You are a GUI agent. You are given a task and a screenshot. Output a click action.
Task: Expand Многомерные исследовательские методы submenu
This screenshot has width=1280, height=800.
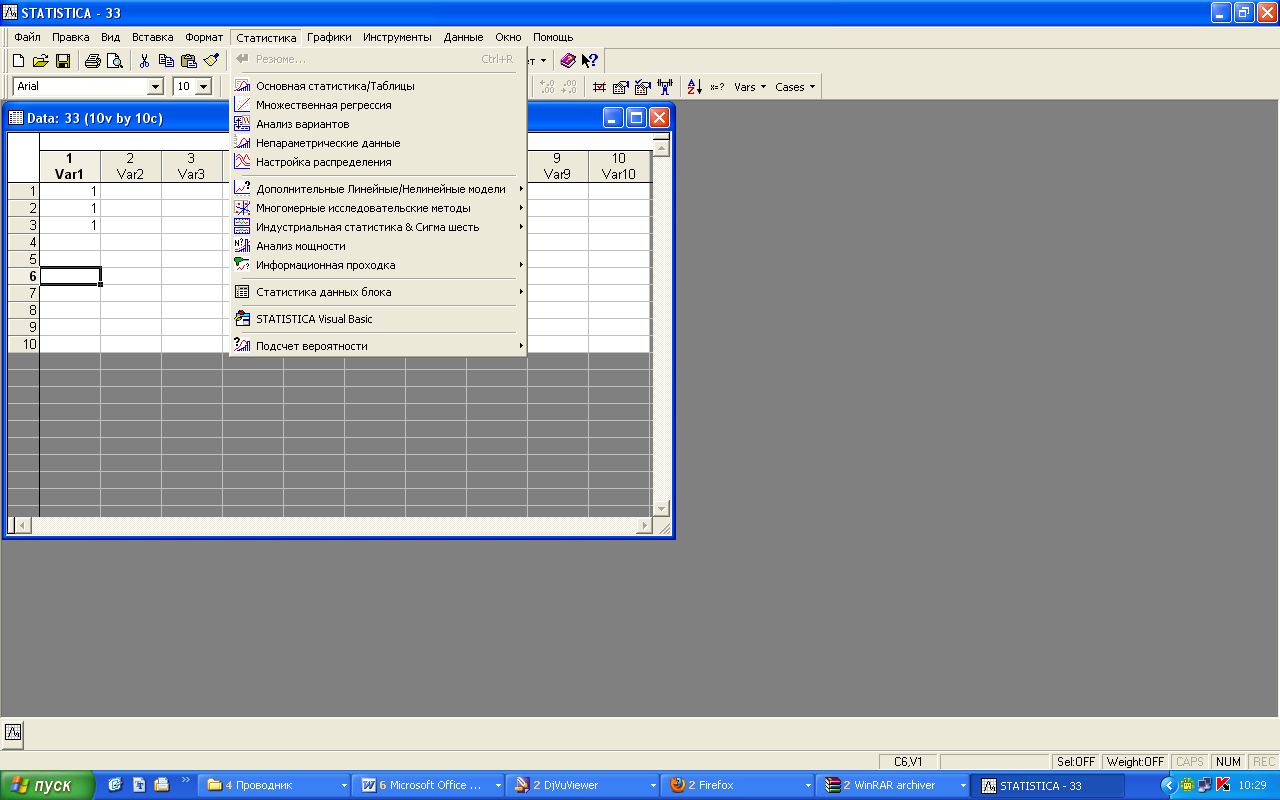379,208
